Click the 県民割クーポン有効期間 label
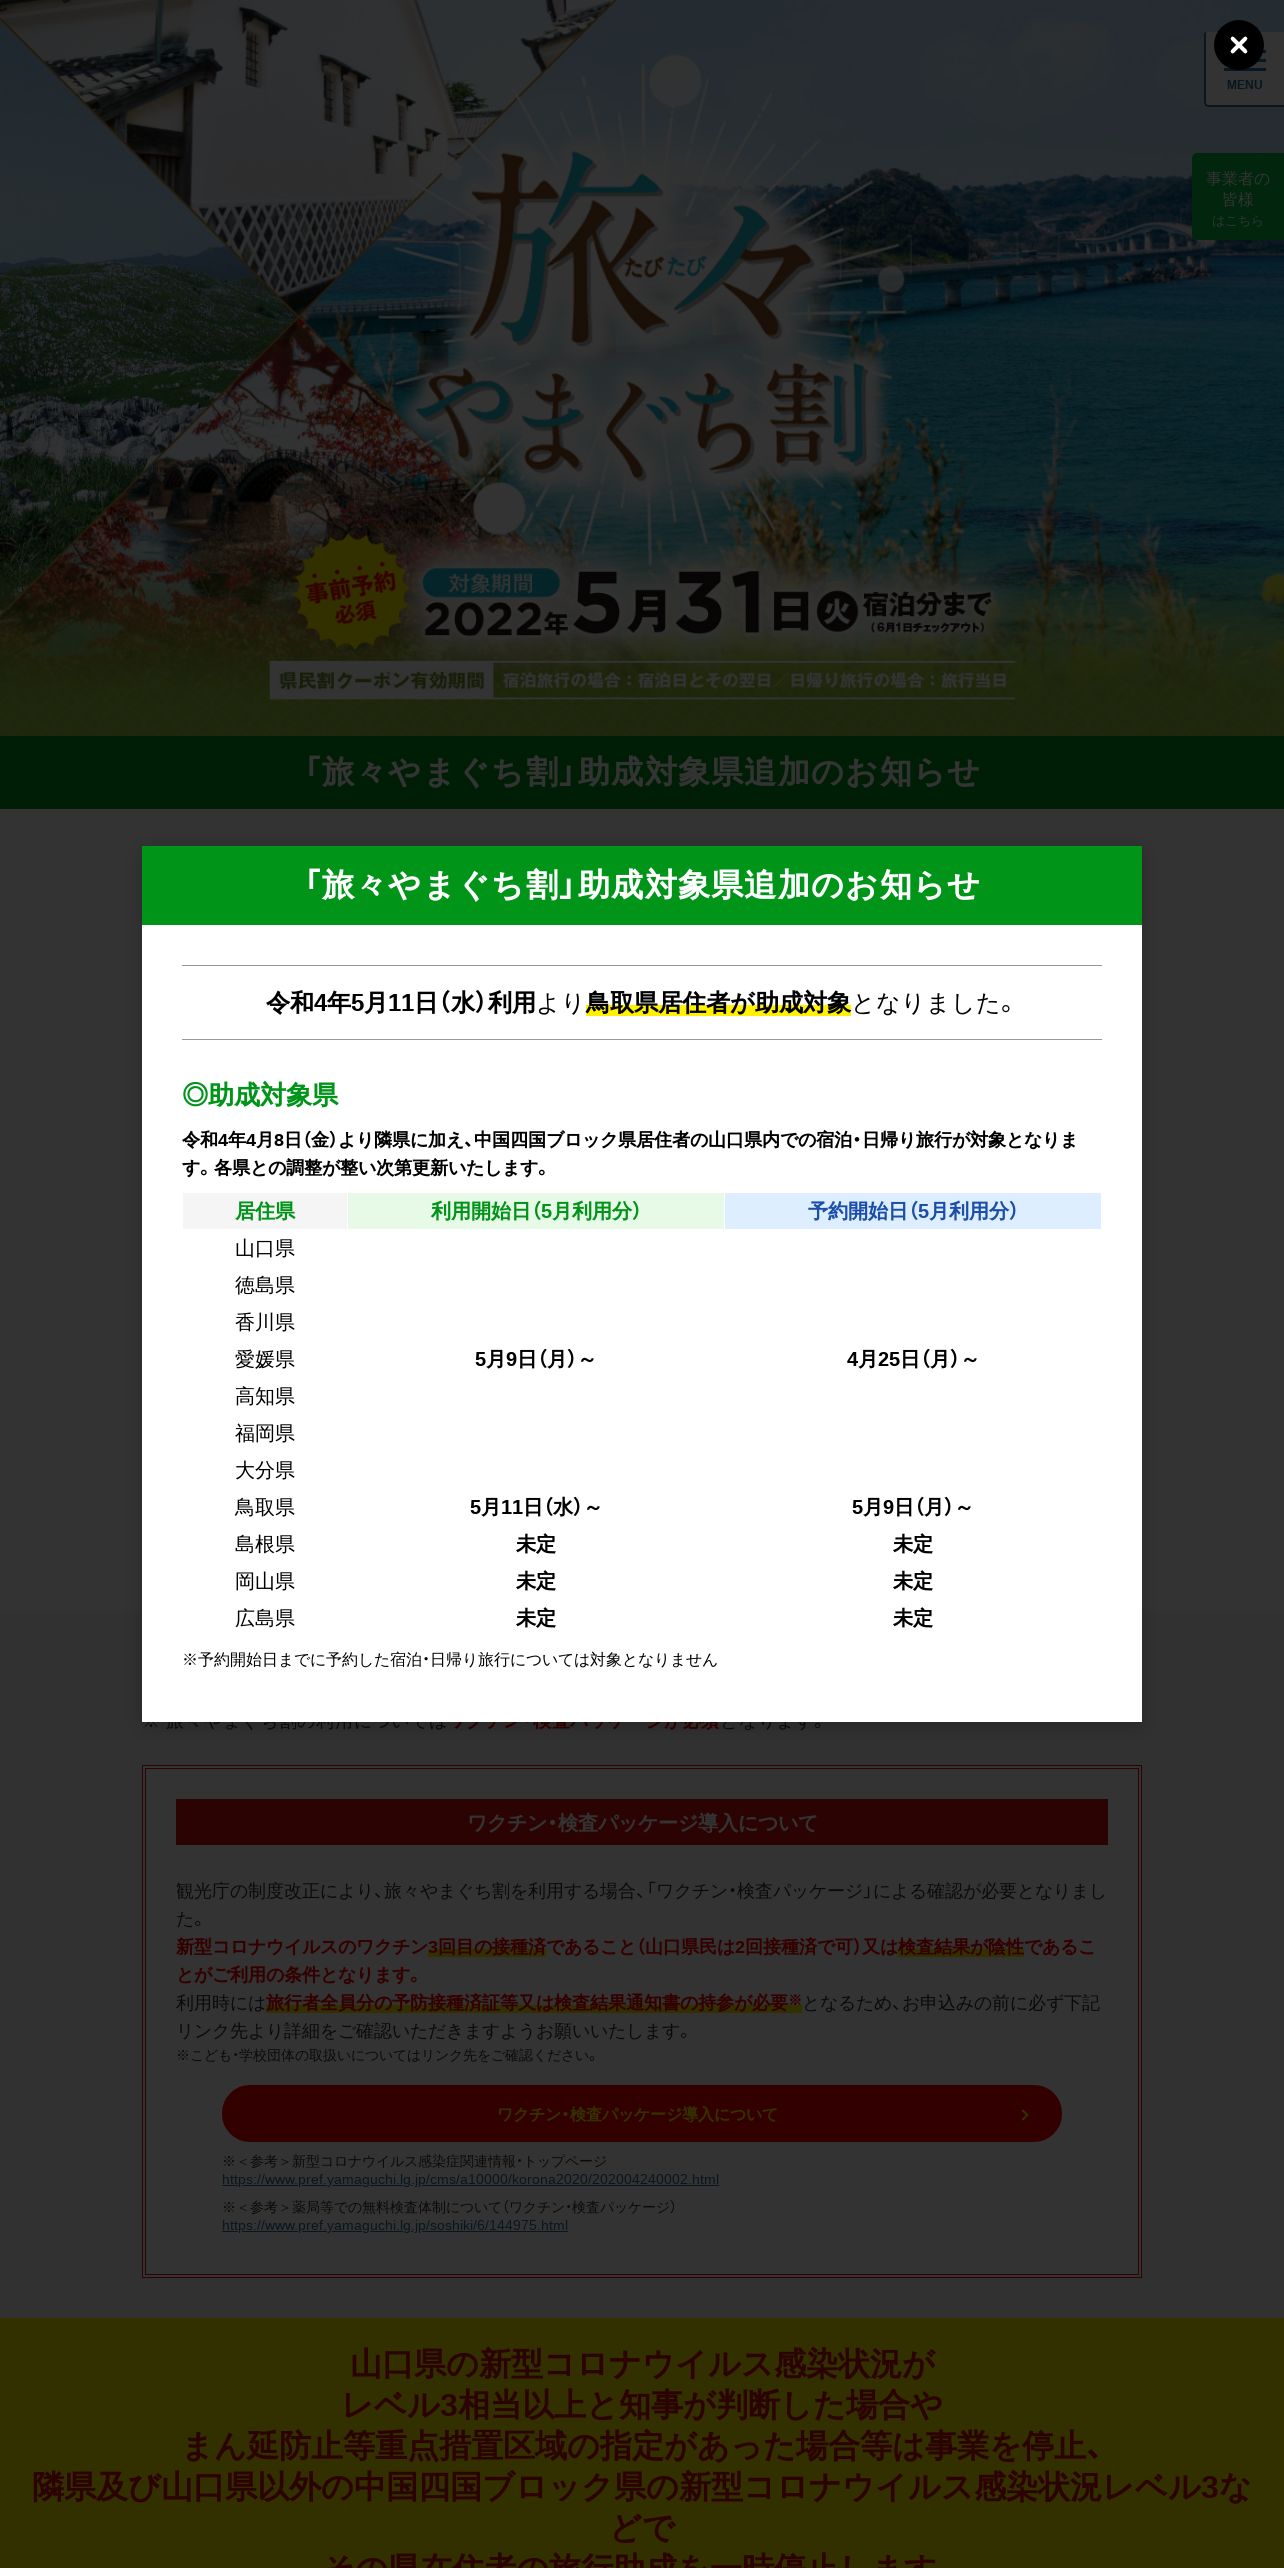The width and height of the screenshot is (1284, 2568). [381, 681]
